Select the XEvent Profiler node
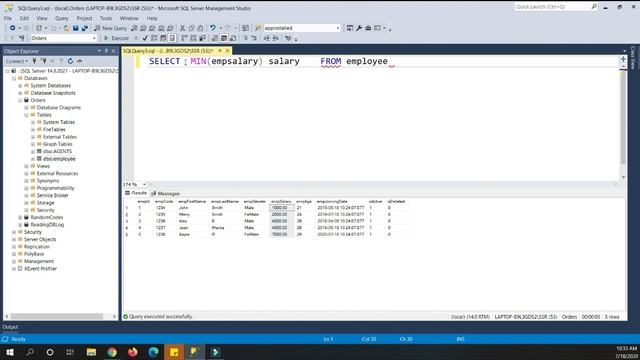640x360 pixels. pyautogui.click(x=40, y=269)
